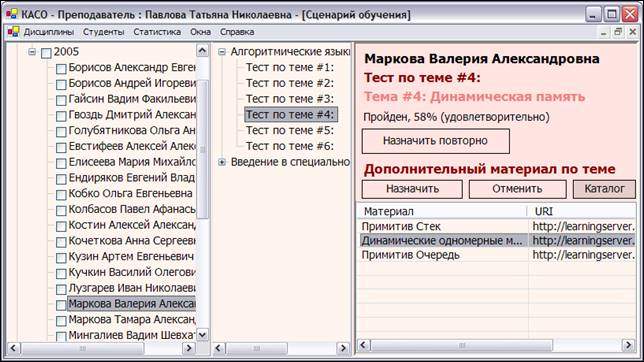Viewport: 644px width, 362px height.
Task: Check the box for Кобко Ольга Евгеньевна
Action: pyautogui.click(x=61, y=195)
